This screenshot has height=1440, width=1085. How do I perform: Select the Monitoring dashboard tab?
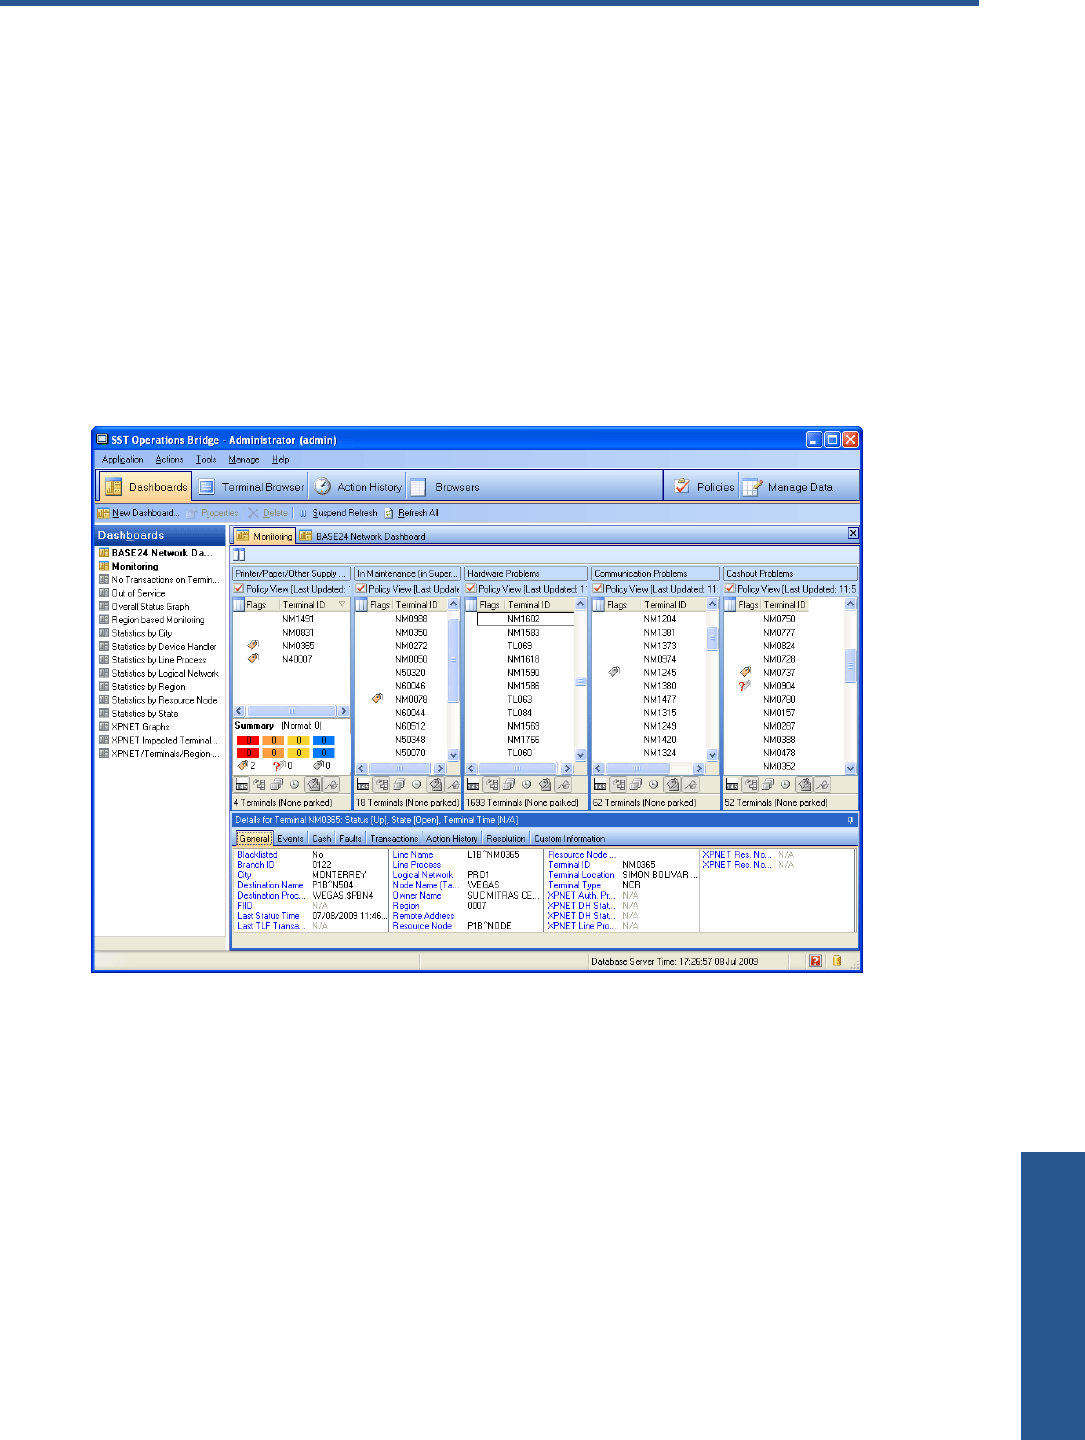pyautogui.click(x=265, y=537)
